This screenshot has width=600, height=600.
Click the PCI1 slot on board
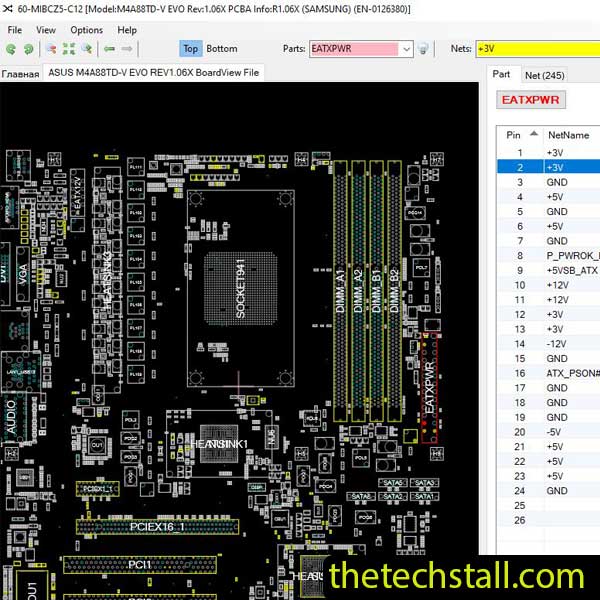pyautogui.click(x=140, y=565)
